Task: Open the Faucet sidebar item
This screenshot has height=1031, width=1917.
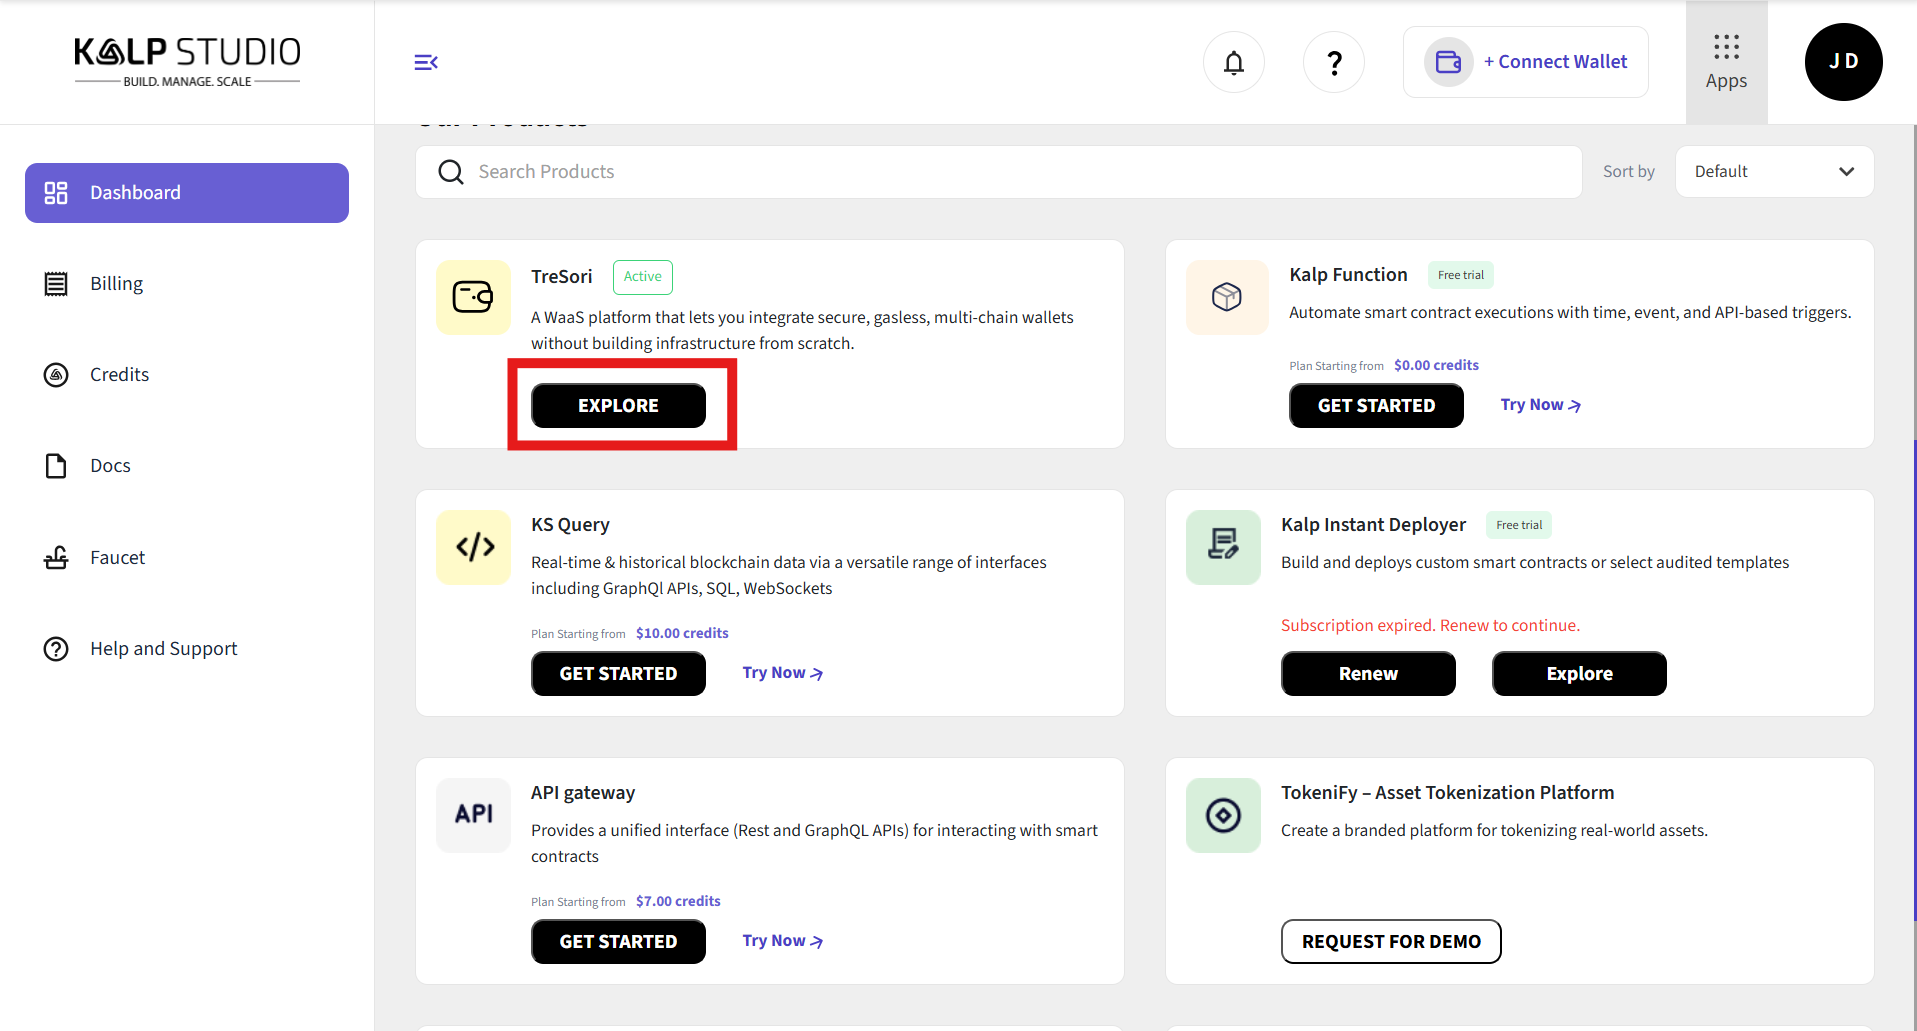Action: (x=117, y=558)
